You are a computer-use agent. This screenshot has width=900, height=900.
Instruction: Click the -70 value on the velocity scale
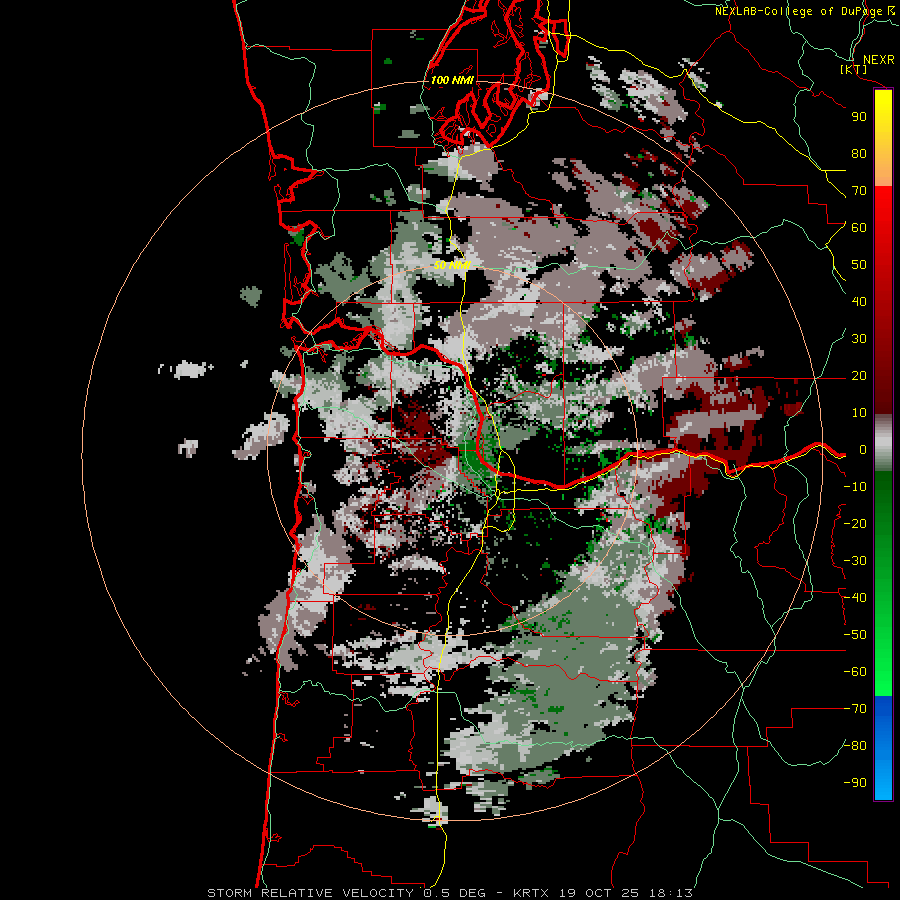(855, 709)
